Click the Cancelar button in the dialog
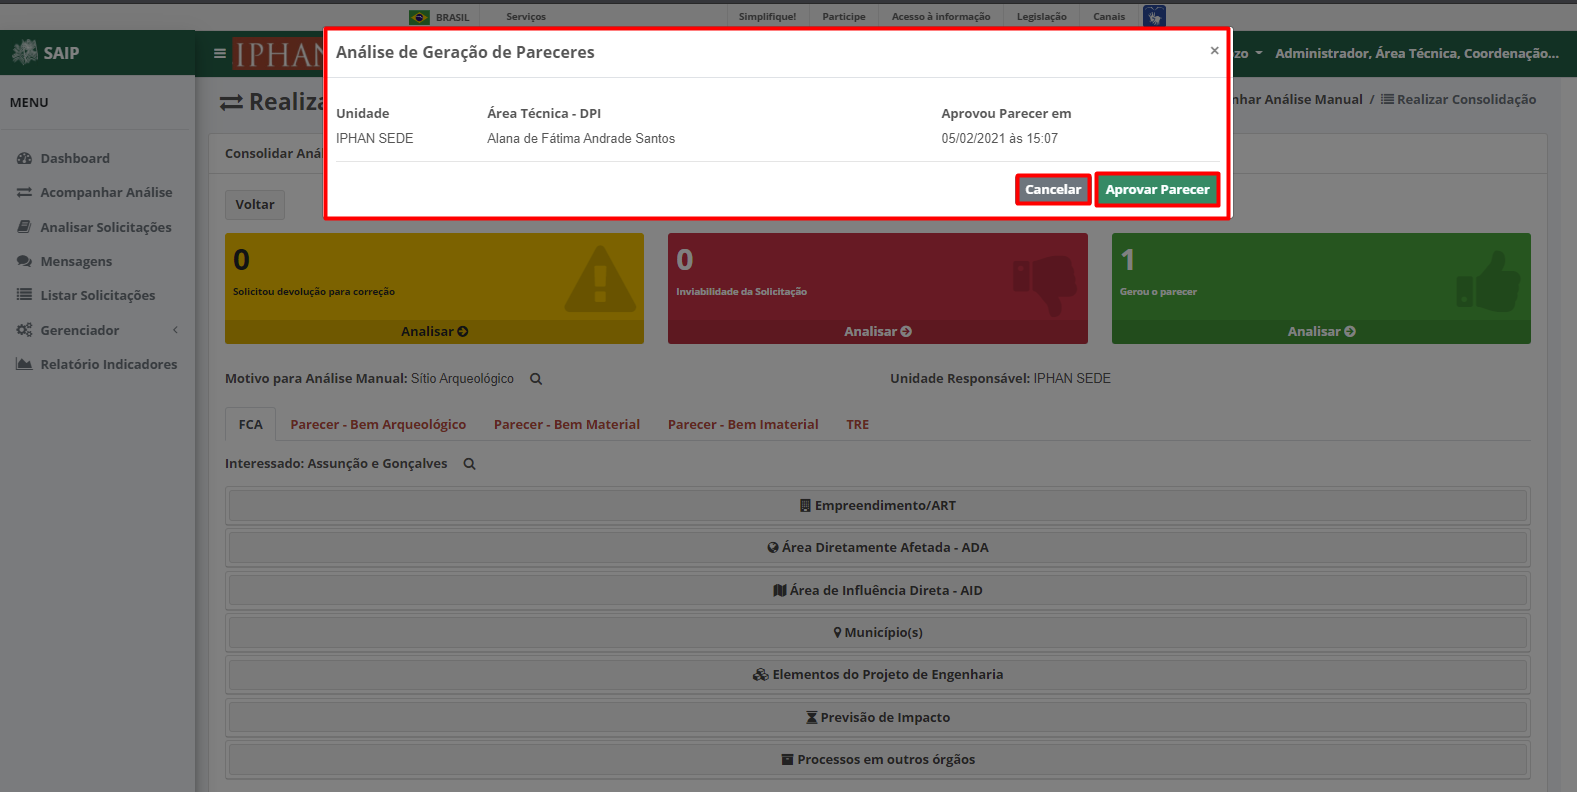Image resolution: width=1577 pixels, height=792 pixels. (1053, 189)
